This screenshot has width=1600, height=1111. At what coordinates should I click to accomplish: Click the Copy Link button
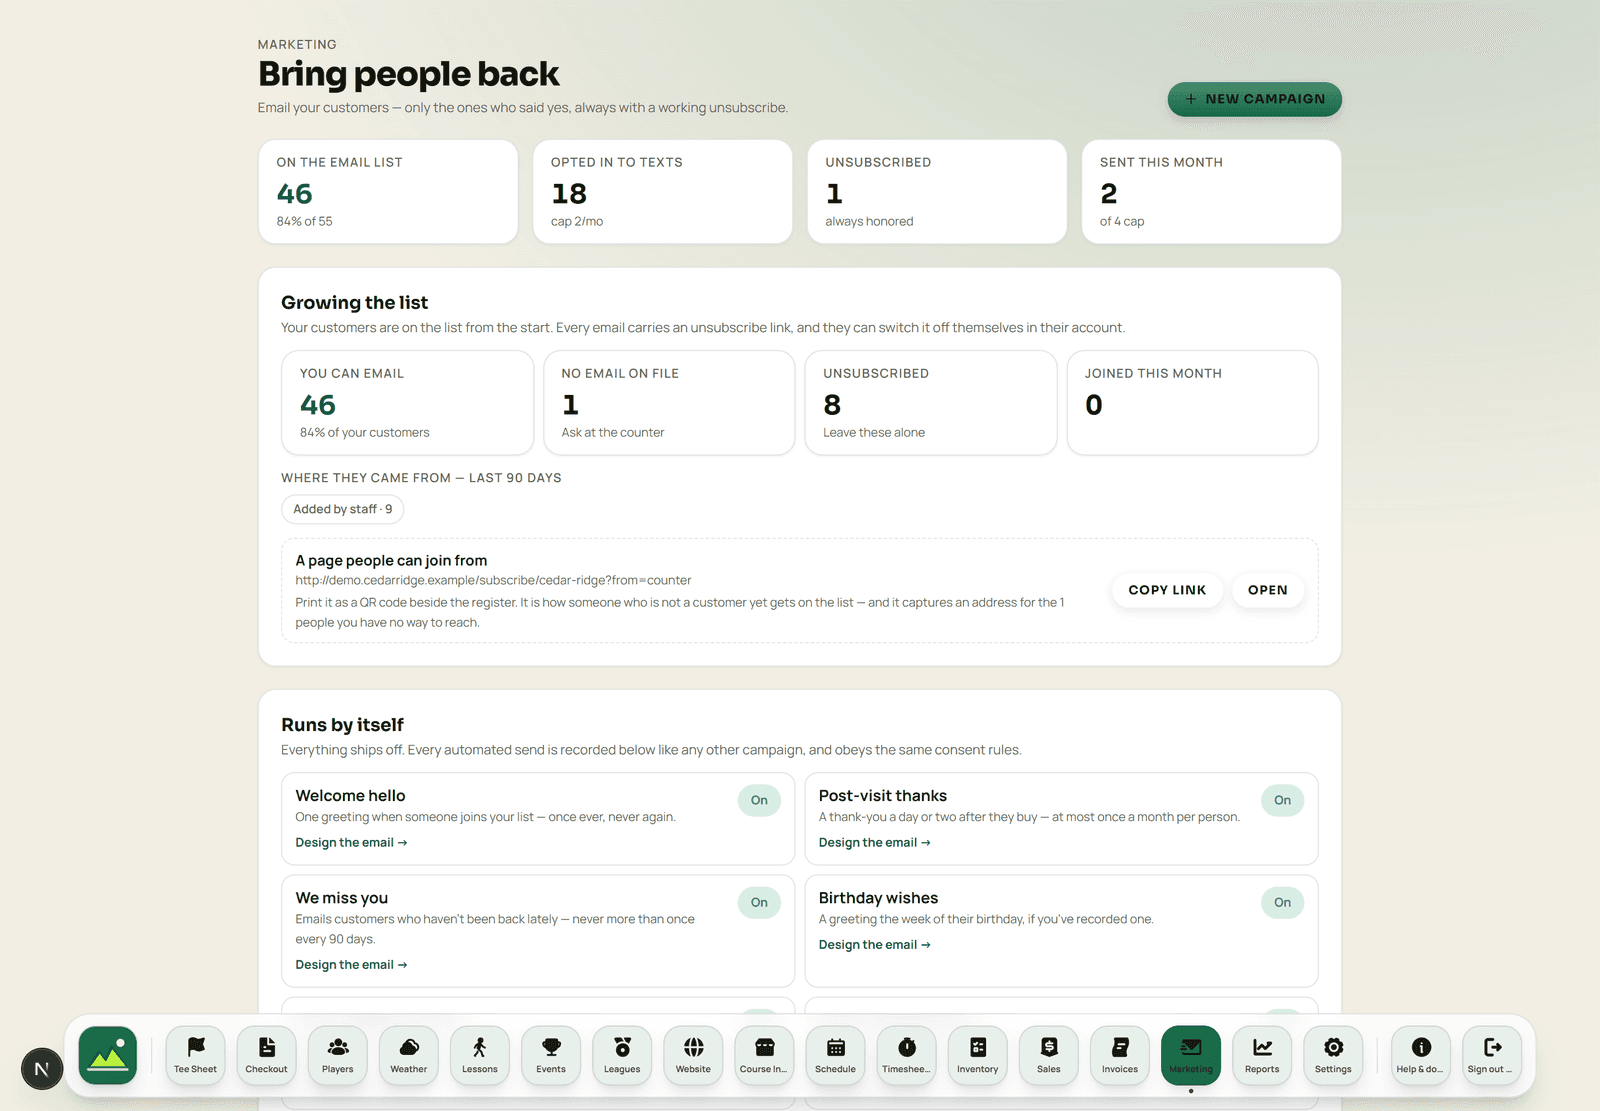coord(1167,590)
